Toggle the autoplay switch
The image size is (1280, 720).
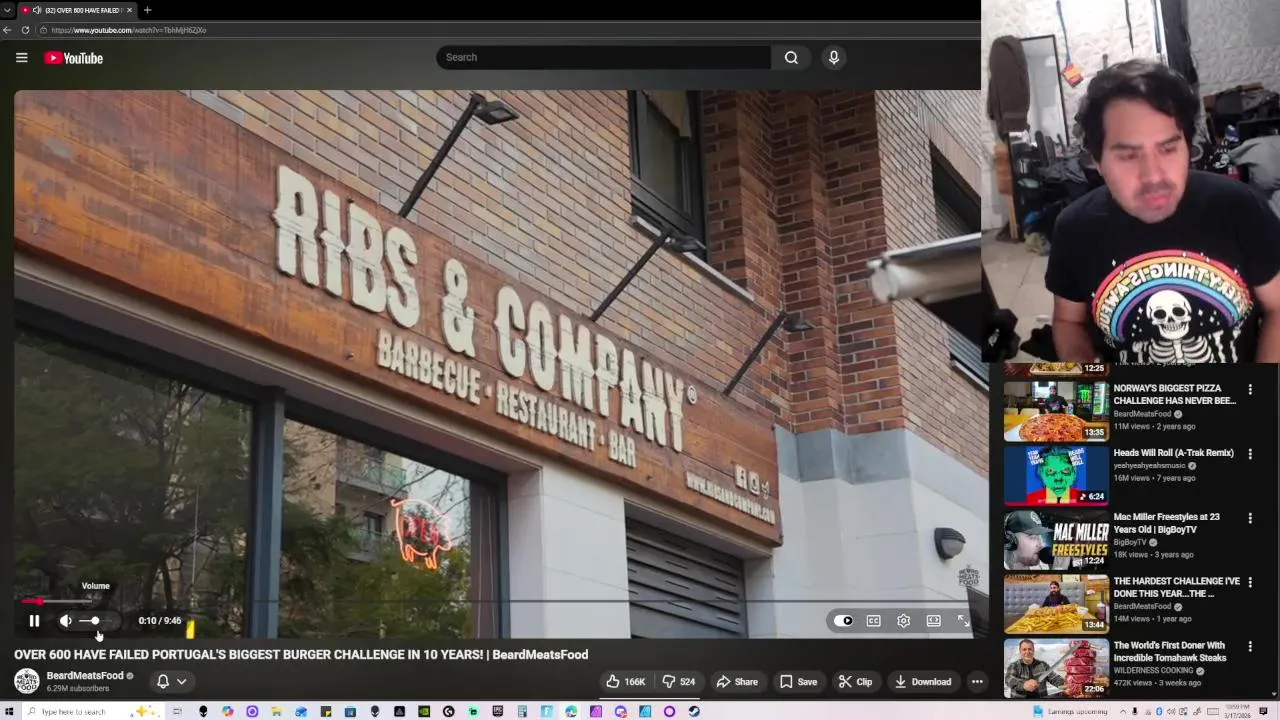click(x=843, y=621)
